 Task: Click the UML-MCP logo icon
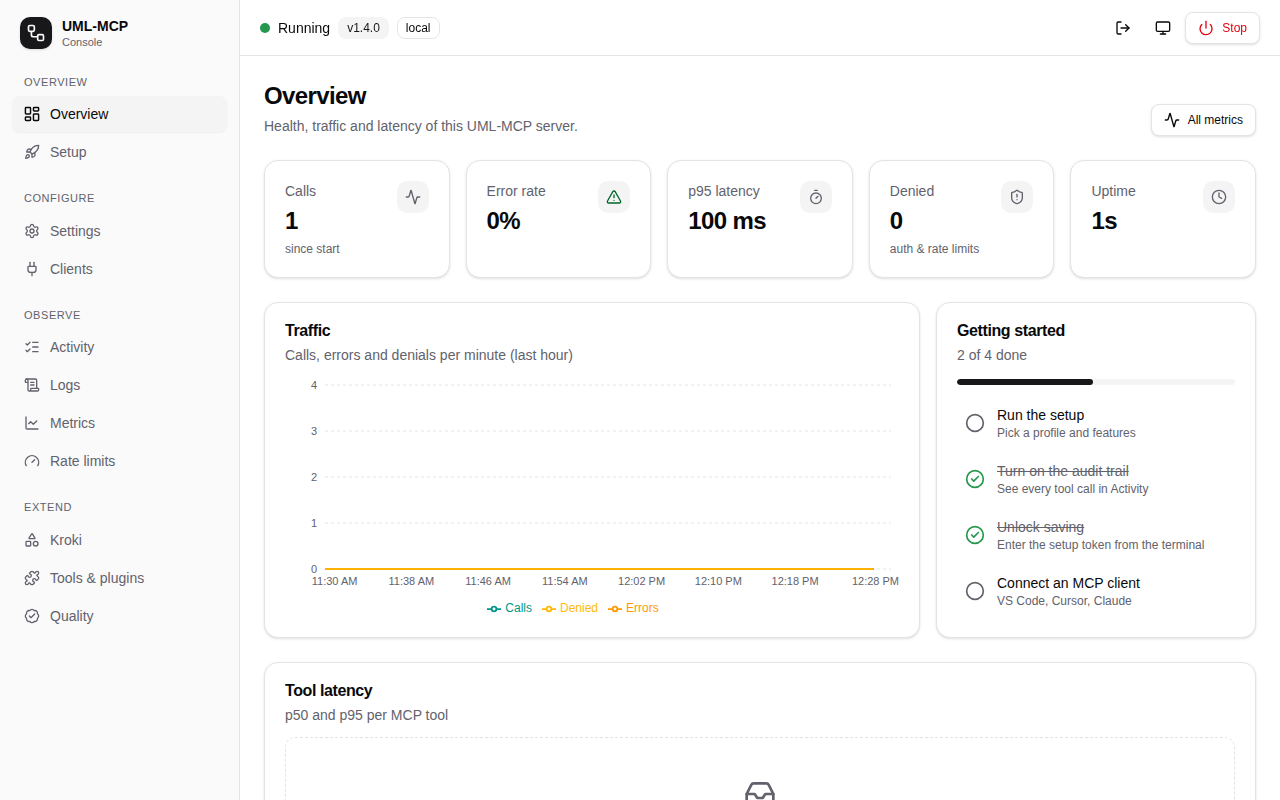(x=36, y=33)
